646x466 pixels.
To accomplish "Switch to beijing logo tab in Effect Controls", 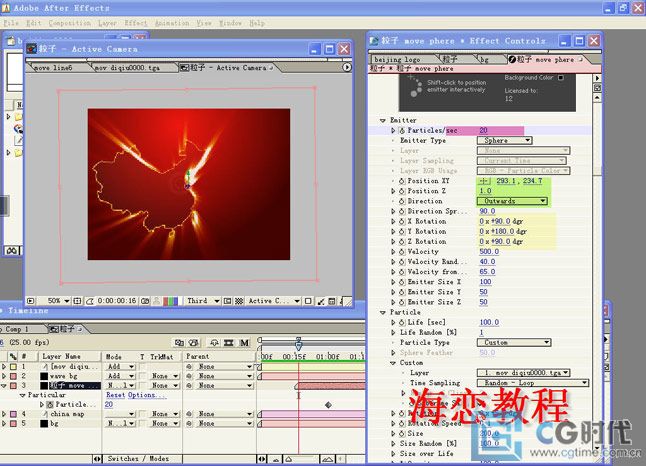I will [x=397, y=59].
